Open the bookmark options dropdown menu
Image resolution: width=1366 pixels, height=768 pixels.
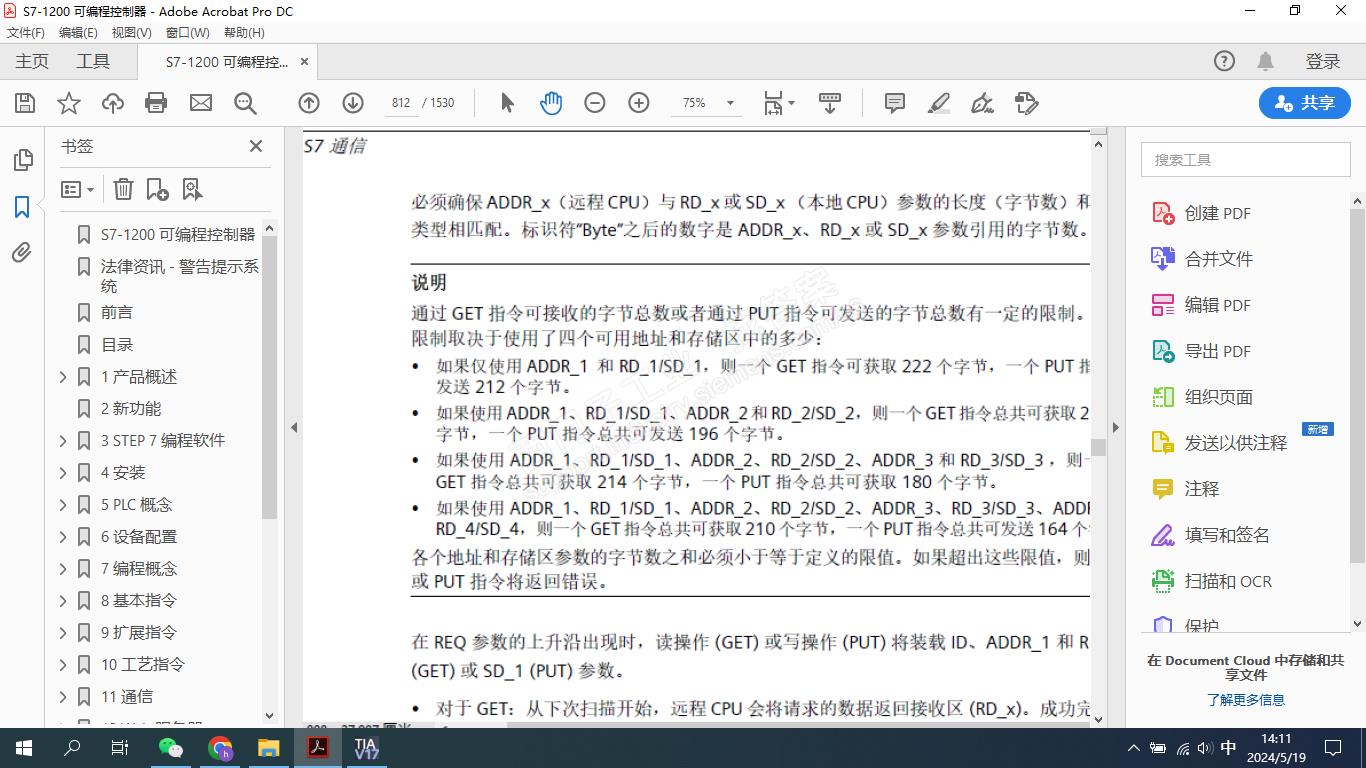tap(77, 189)
